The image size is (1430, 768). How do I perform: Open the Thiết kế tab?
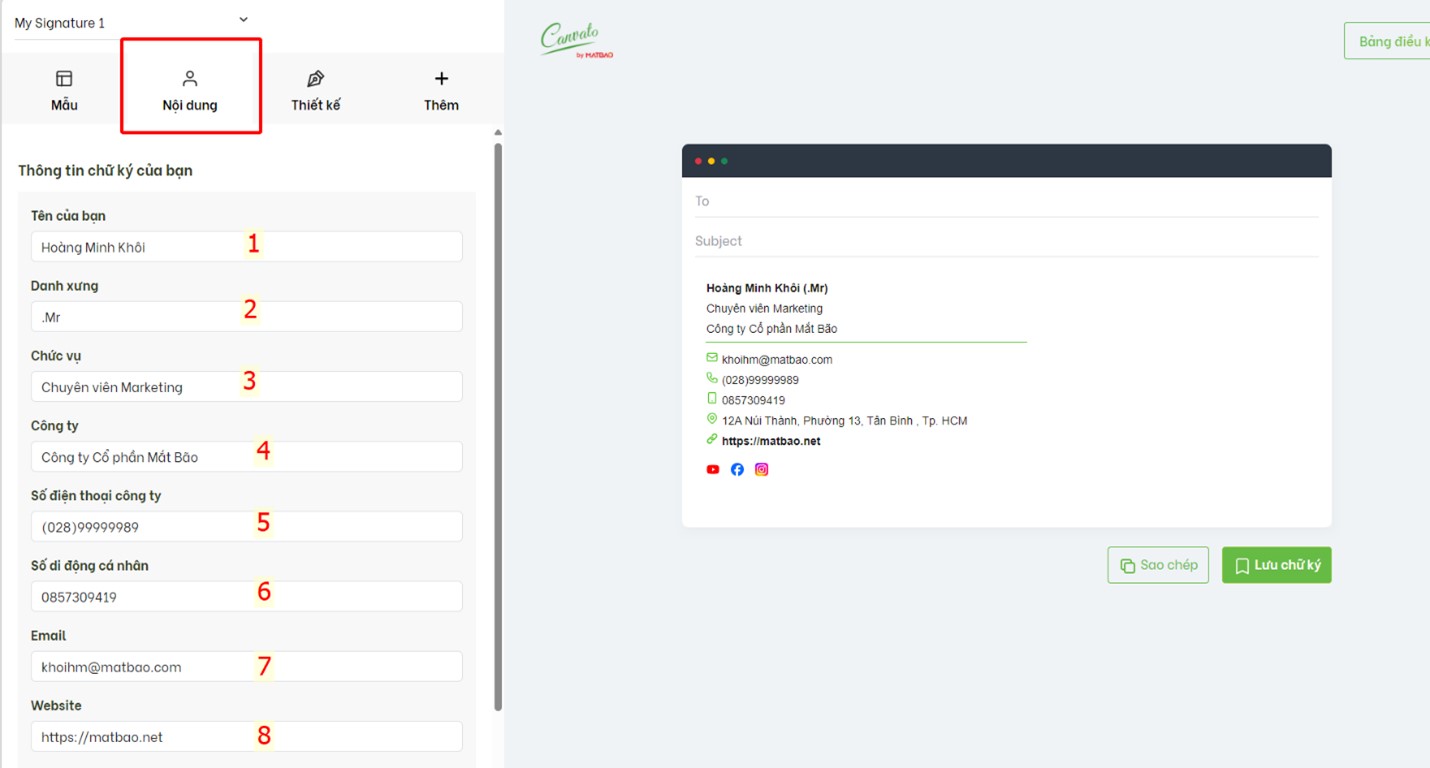pos(316,90)
